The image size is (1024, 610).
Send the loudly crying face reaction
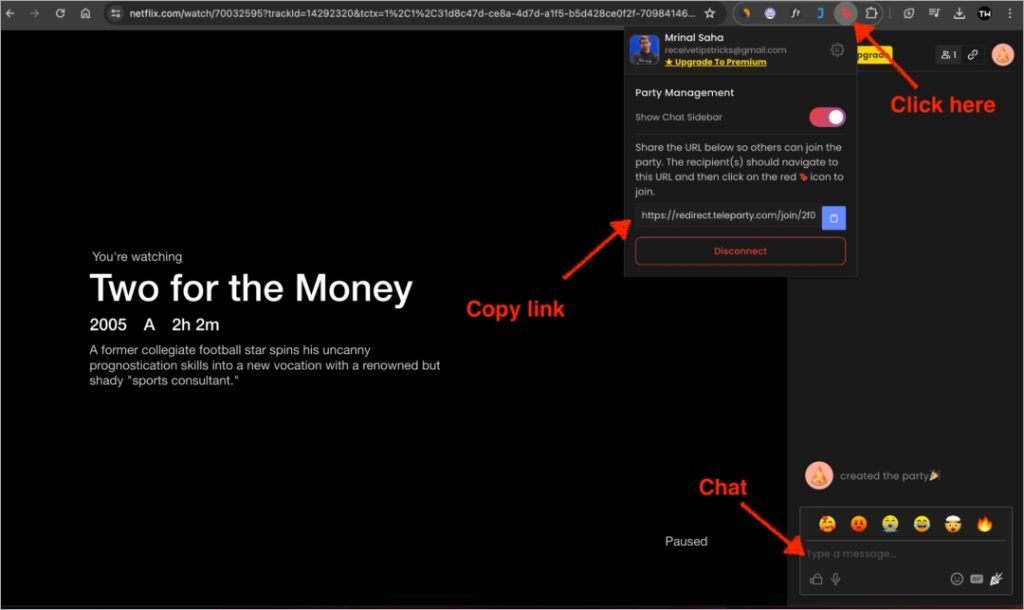(890, 524)
